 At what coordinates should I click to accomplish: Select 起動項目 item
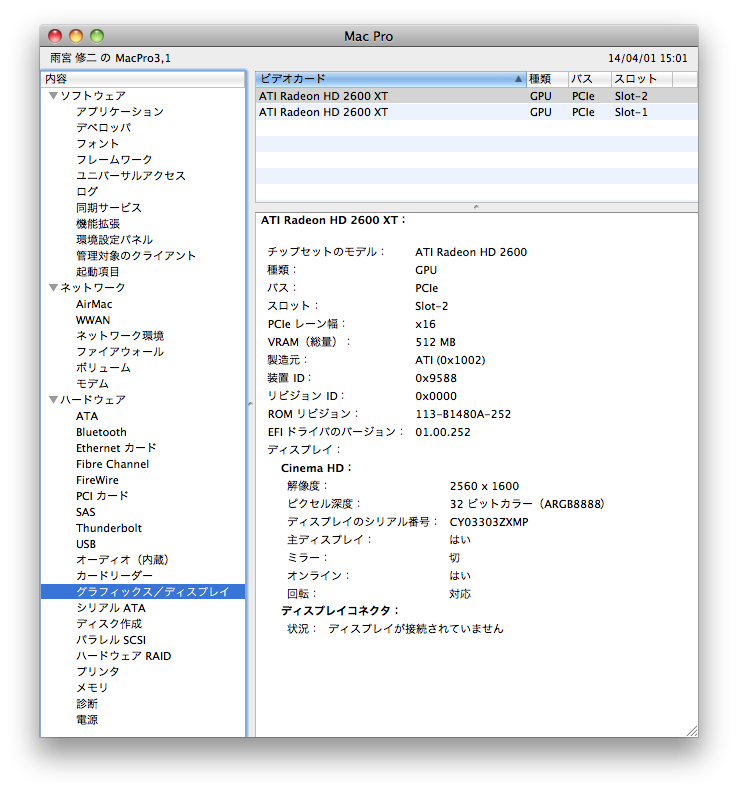pos(97,272)
